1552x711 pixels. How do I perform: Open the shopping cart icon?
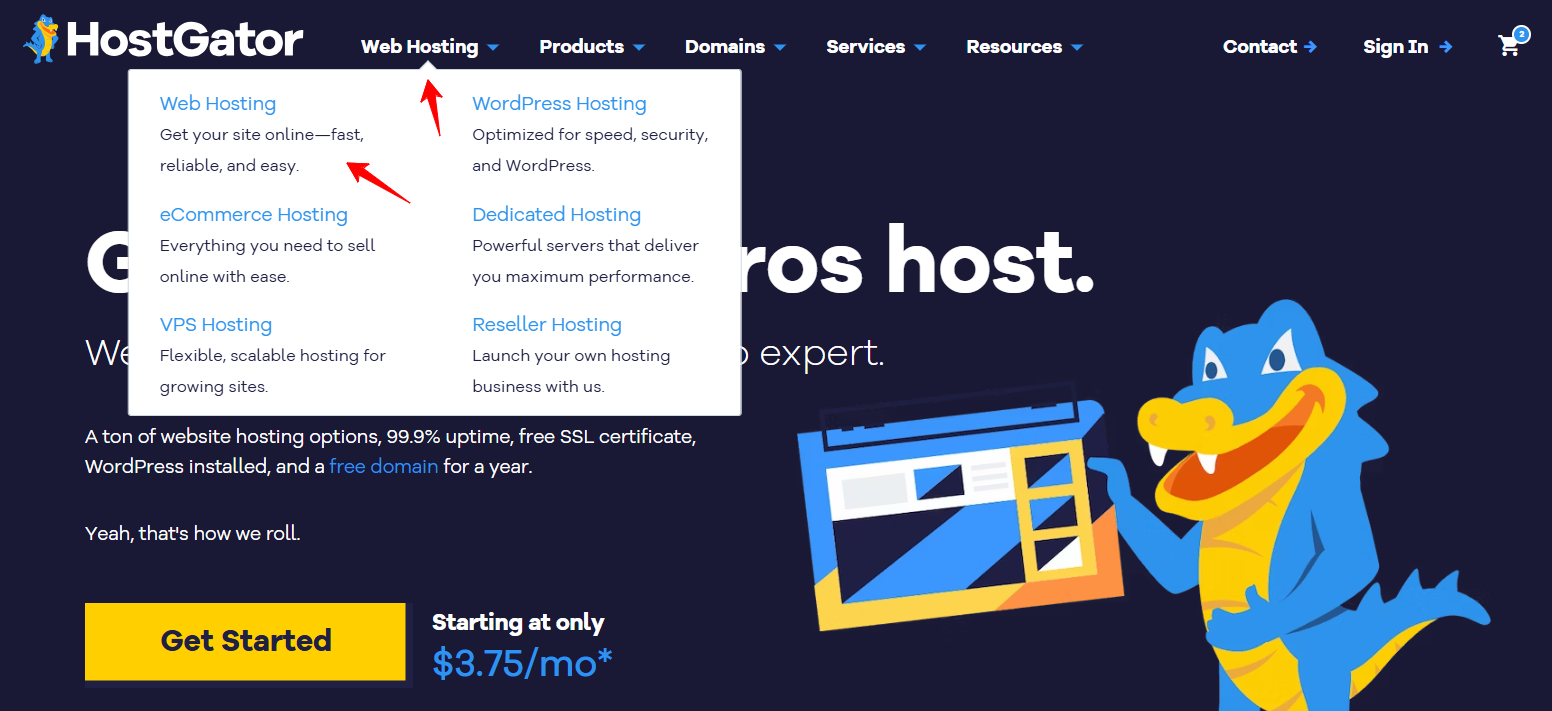[x=1509, y=45]
